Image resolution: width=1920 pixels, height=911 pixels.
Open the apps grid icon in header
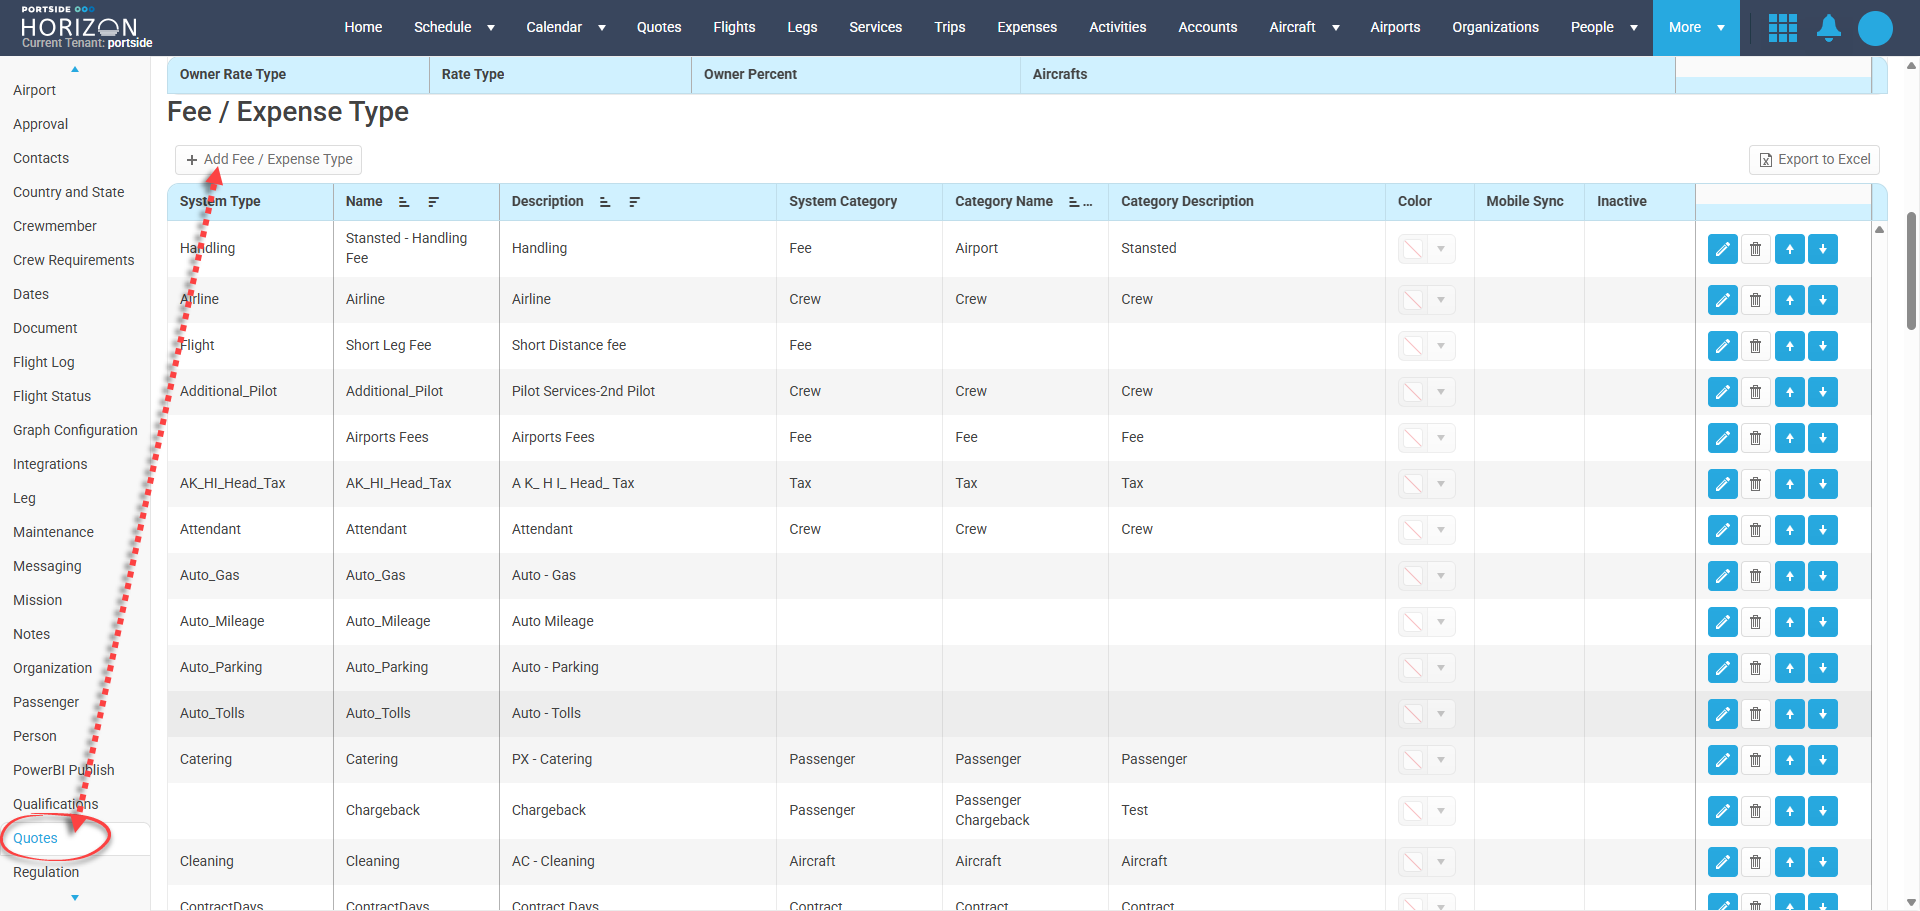(1782, 28)
